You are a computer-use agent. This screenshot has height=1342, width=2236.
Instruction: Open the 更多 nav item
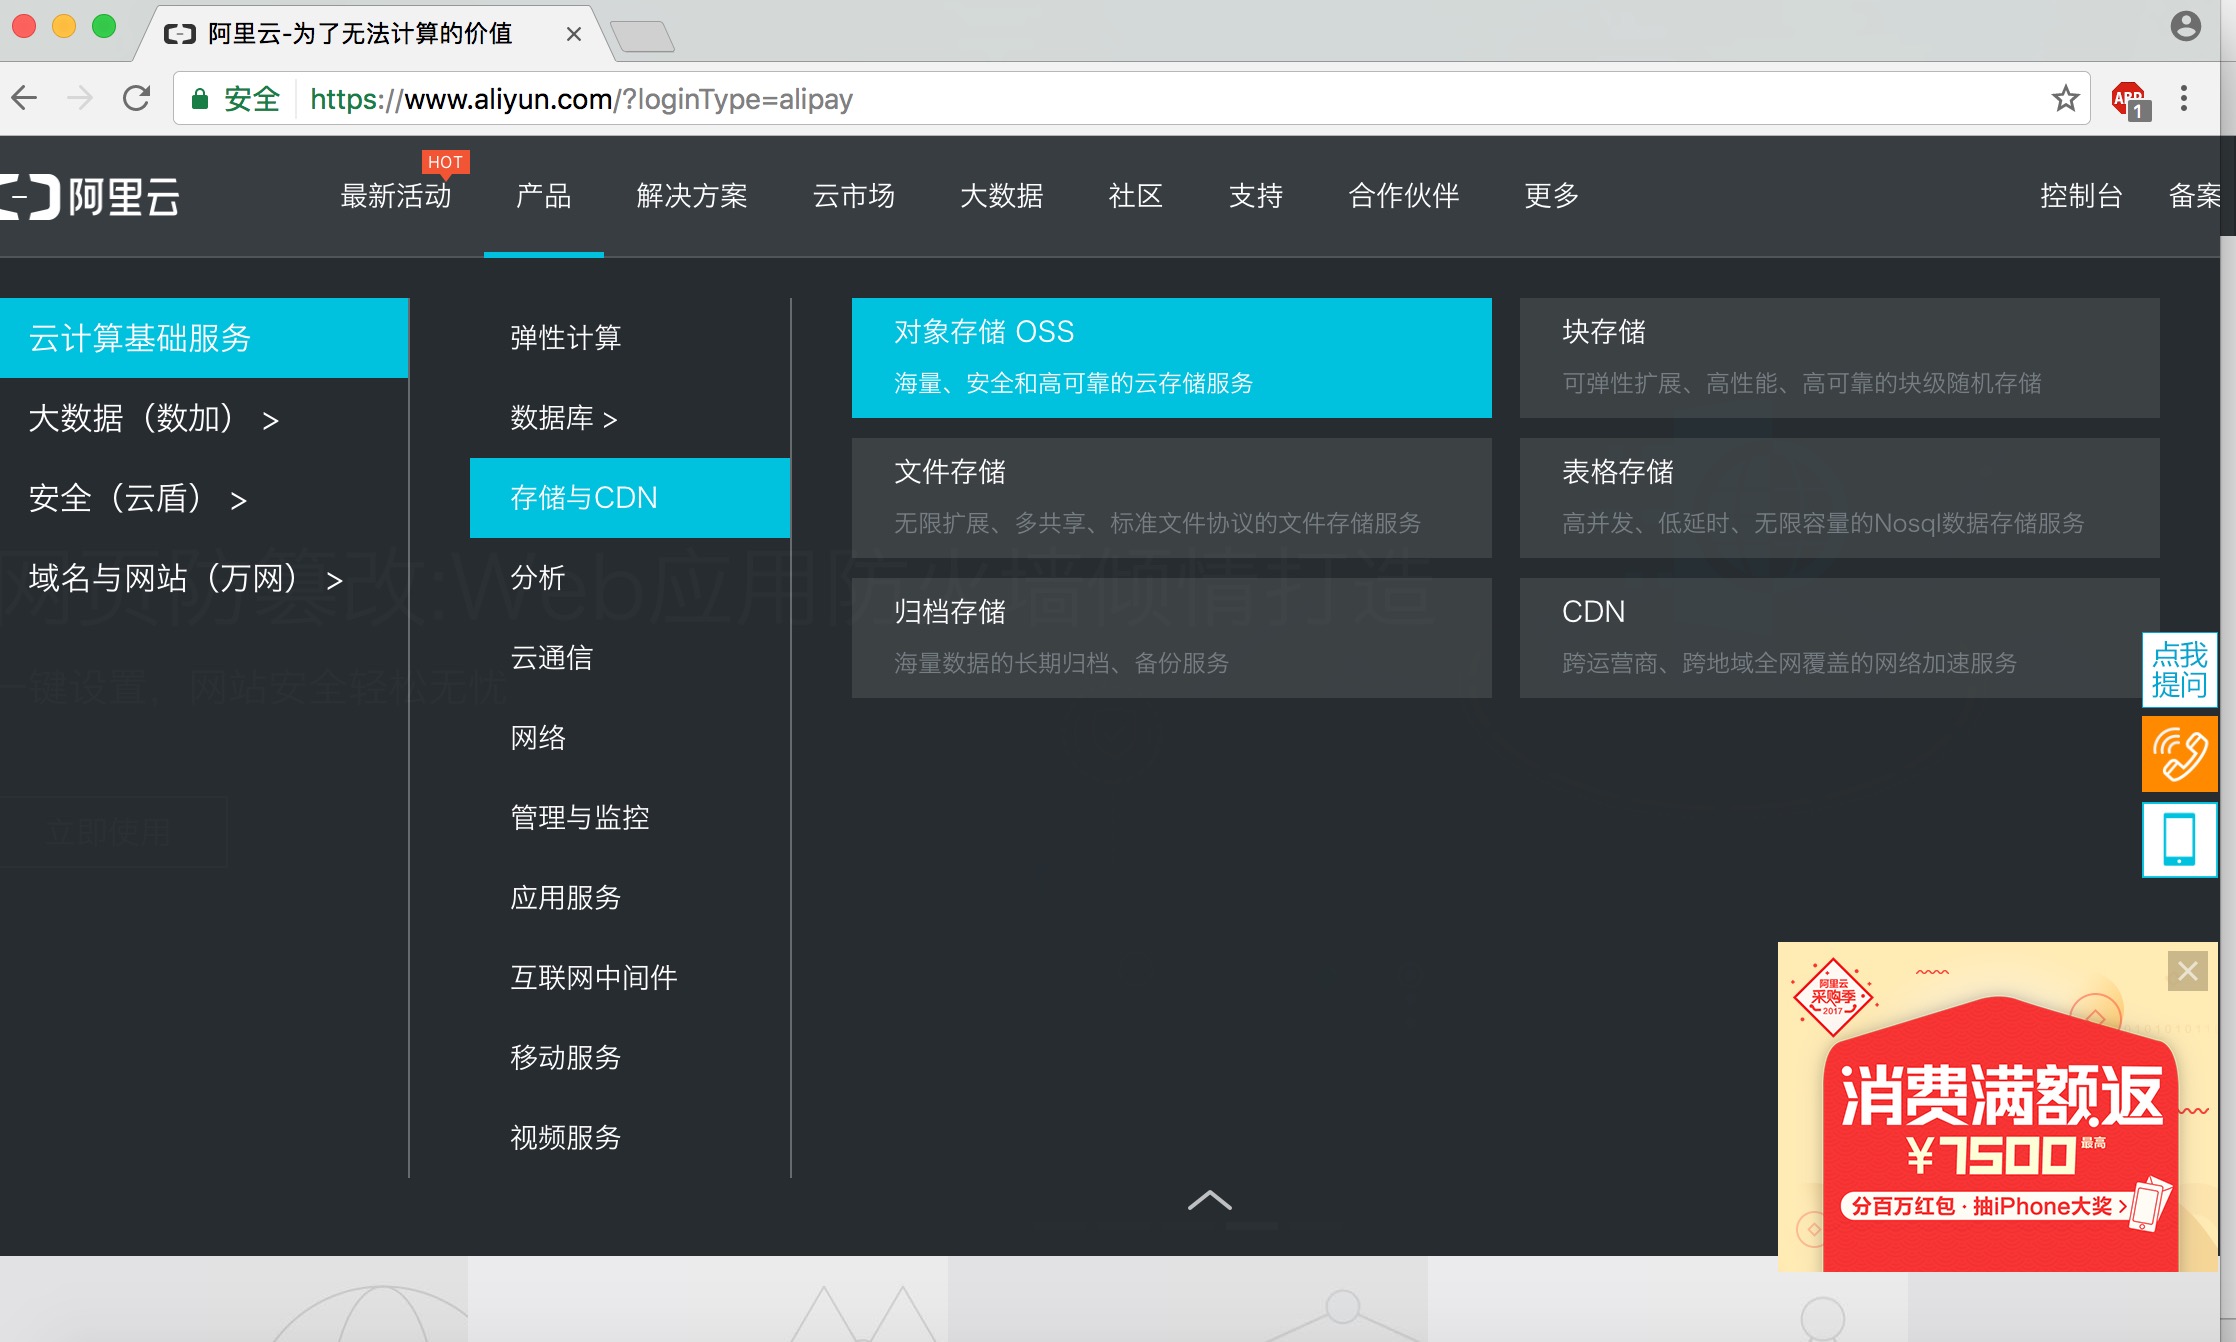[1552, 196]
